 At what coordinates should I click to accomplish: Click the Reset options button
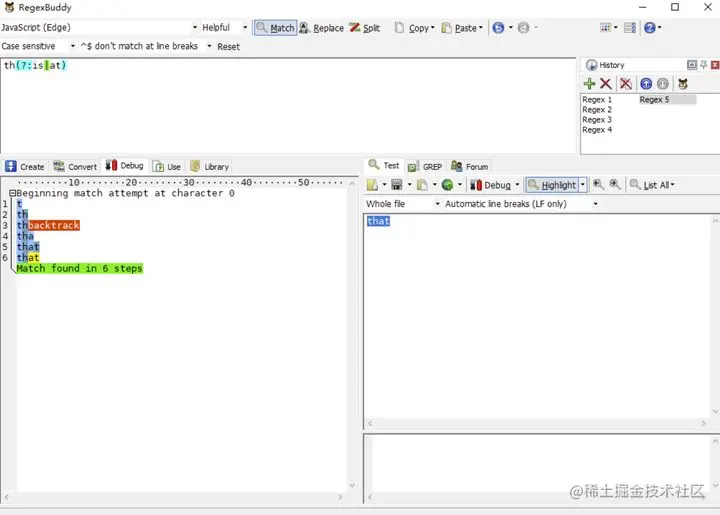click(x=229, y=47)
